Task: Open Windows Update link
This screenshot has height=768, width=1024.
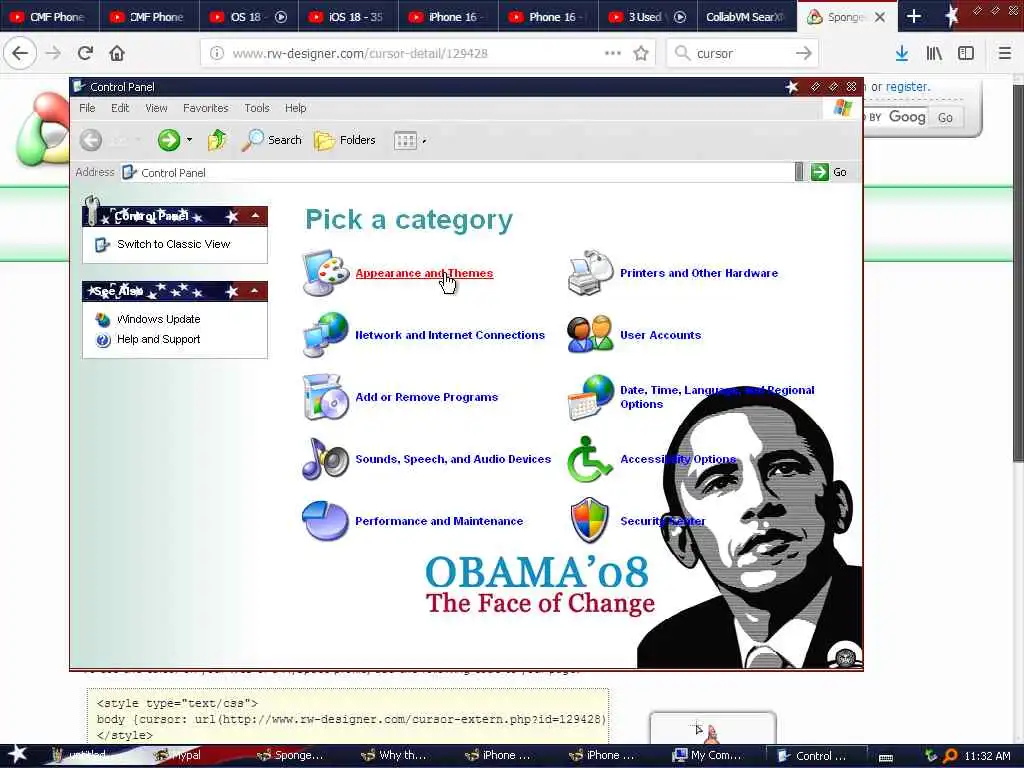Action: (159, 319)
